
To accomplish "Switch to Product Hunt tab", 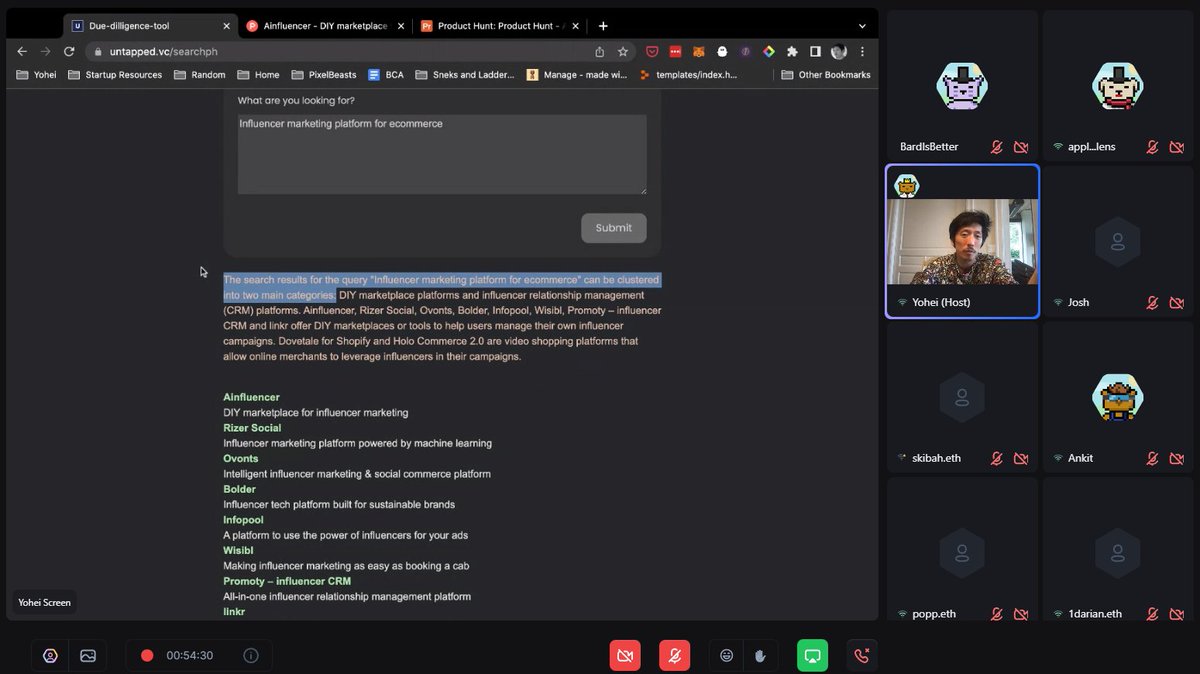I will [x=500, y=26].
